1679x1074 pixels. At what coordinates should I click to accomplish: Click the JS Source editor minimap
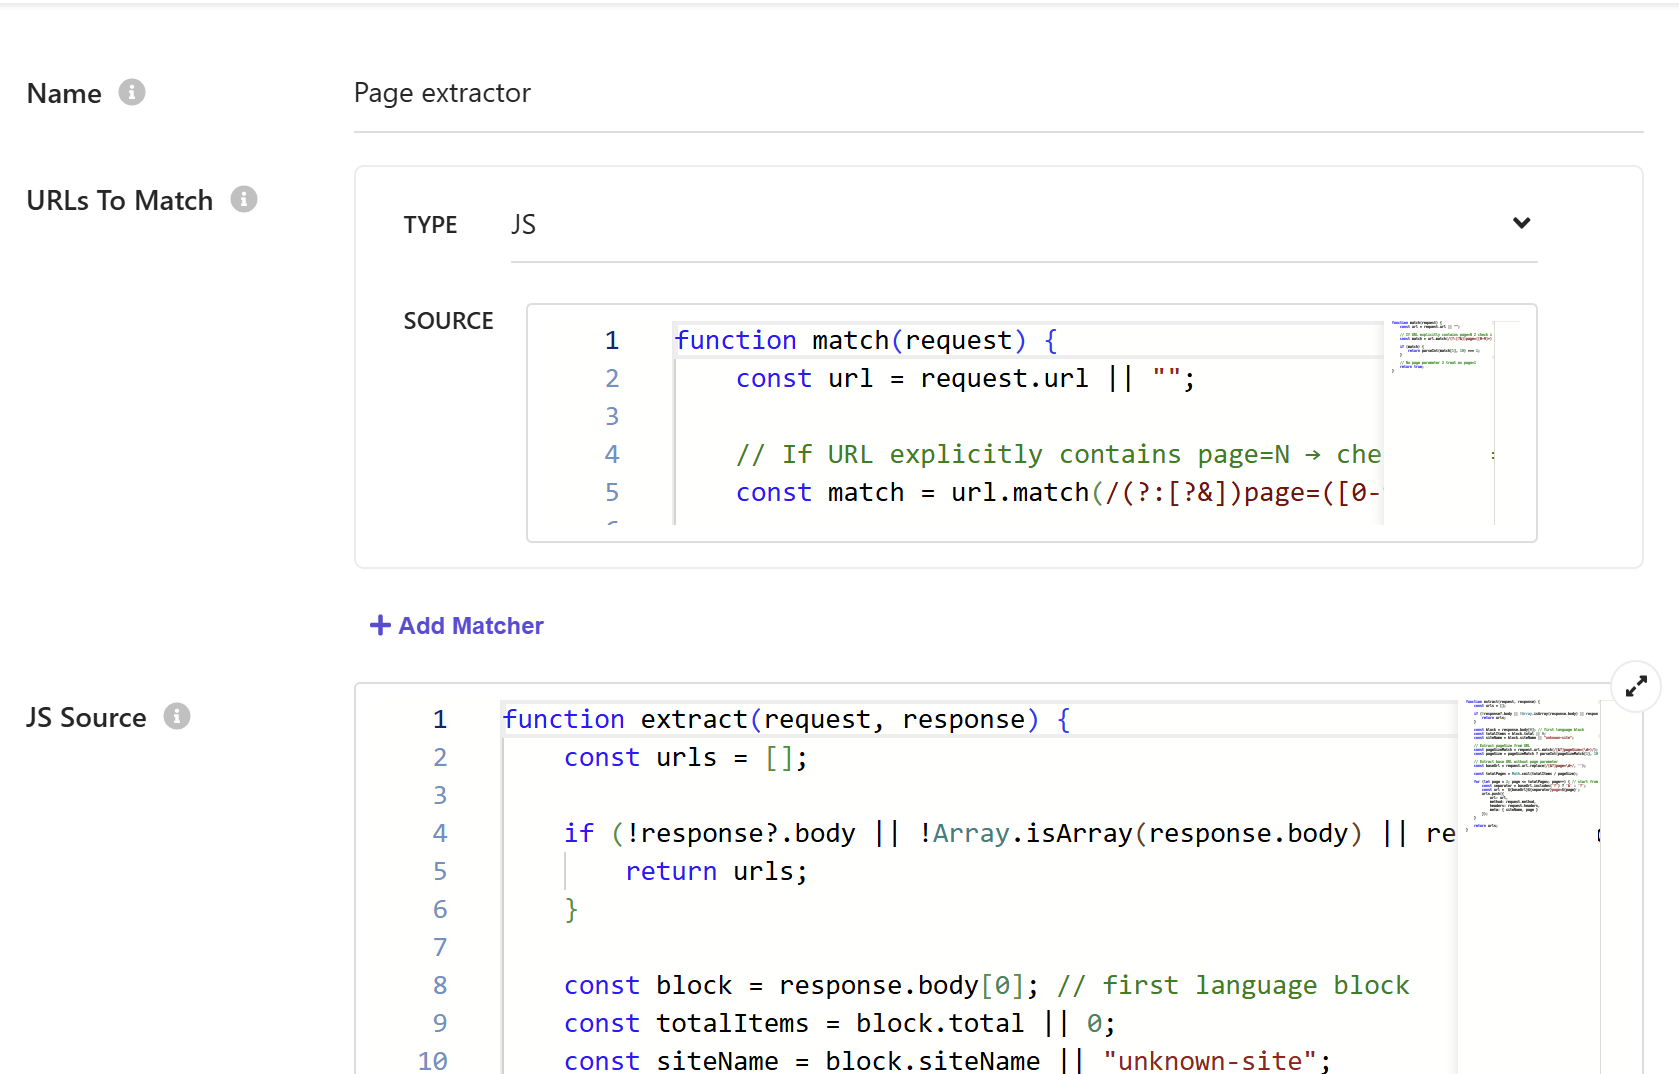tap(1530, 770)
